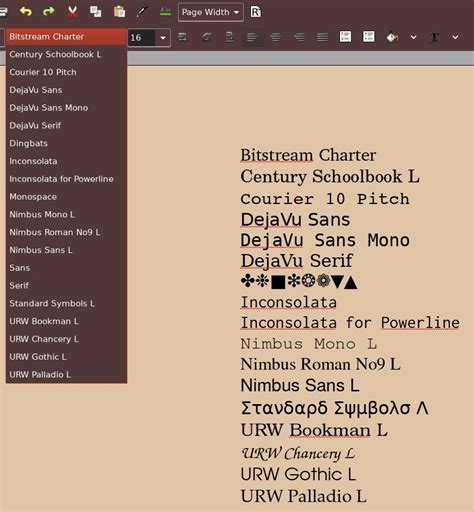Choose Inconsolata for Powerline font

(66, 179)
